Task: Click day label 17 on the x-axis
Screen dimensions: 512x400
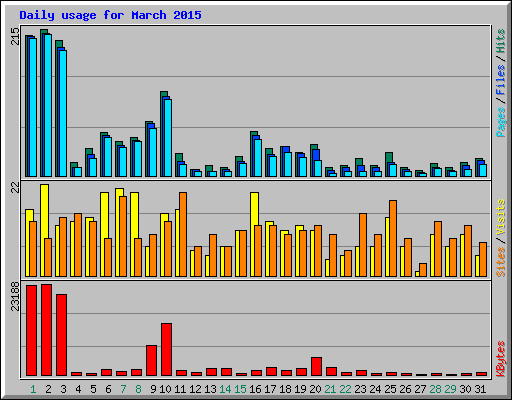Action: [x=270, y=389]
